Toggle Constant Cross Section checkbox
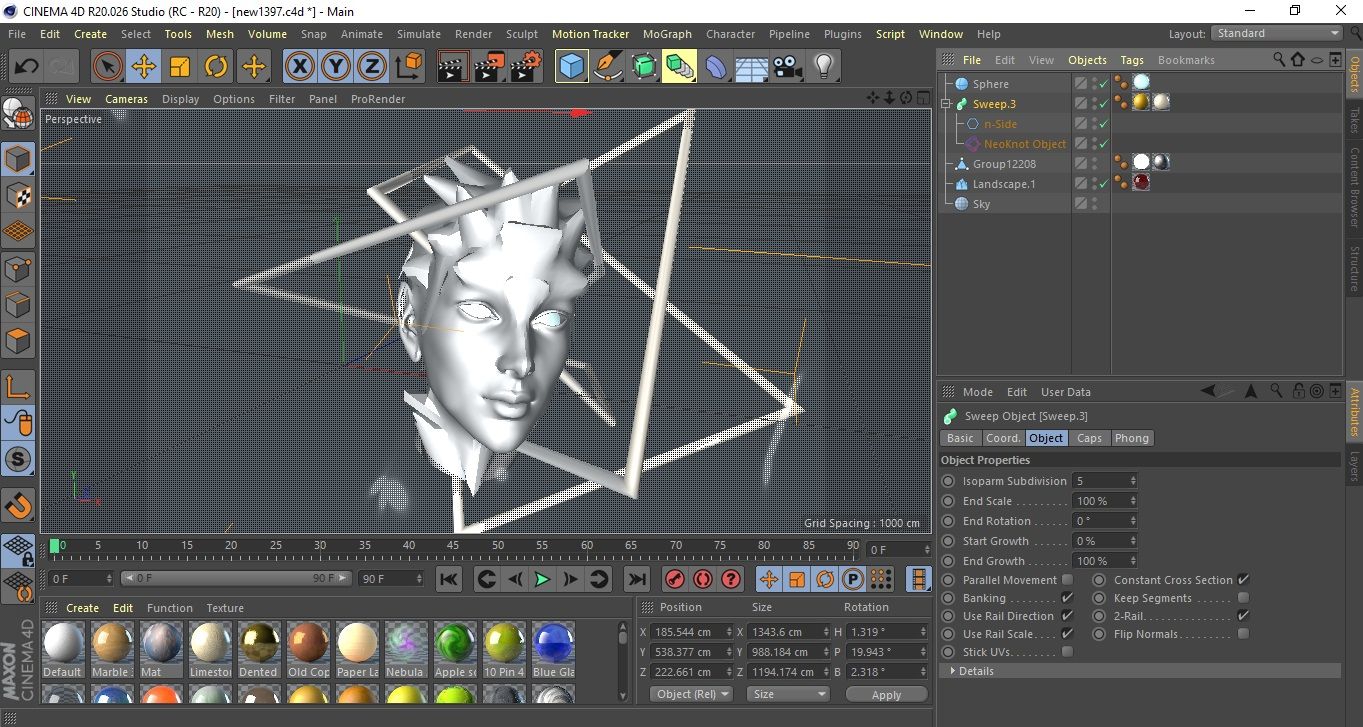Image resolution: width=1363 pixels, height=727 pixels. (x=1243, y=580)
